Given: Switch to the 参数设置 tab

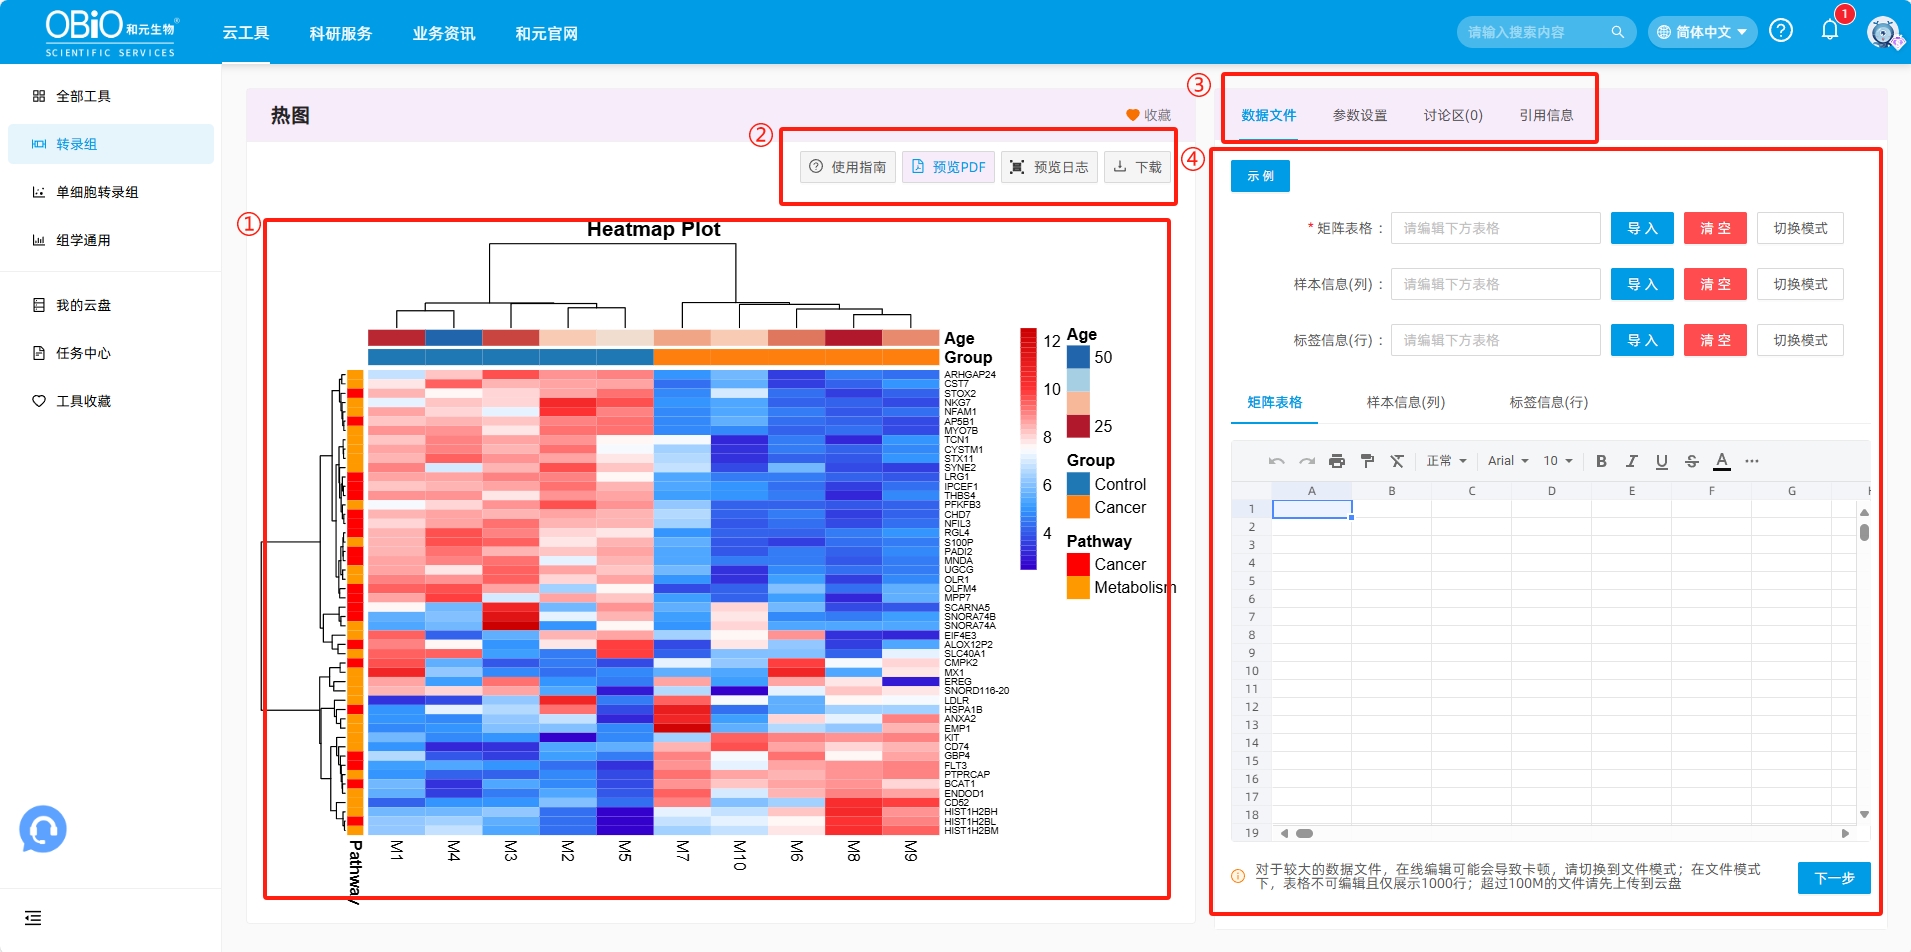Looking at the screenshot, I should pyautogui.click(x=1360, y=115).
